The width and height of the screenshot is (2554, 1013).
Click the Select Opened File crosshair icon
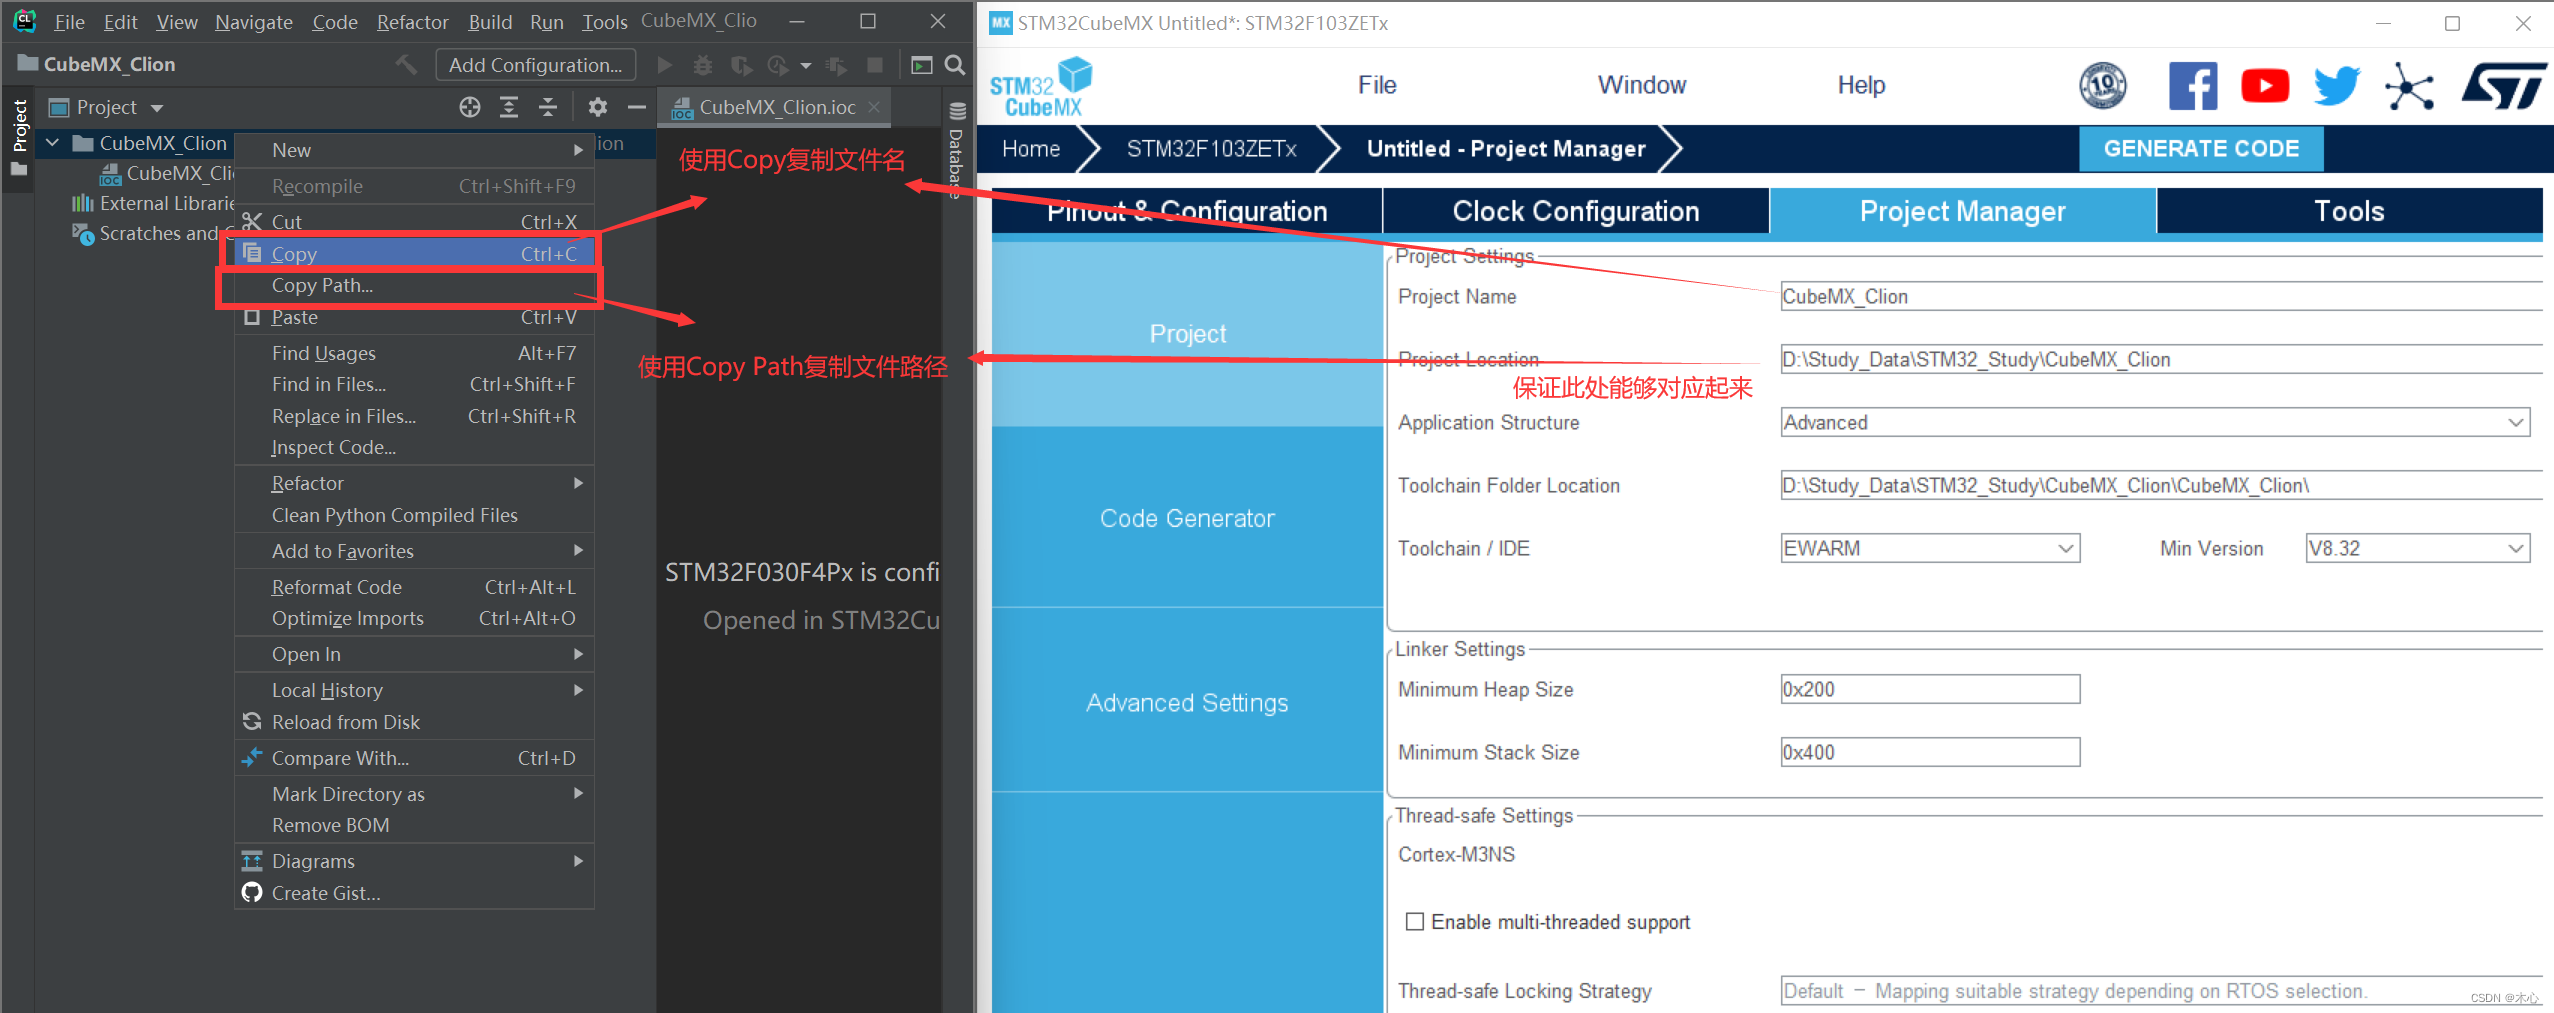[470, 107]
